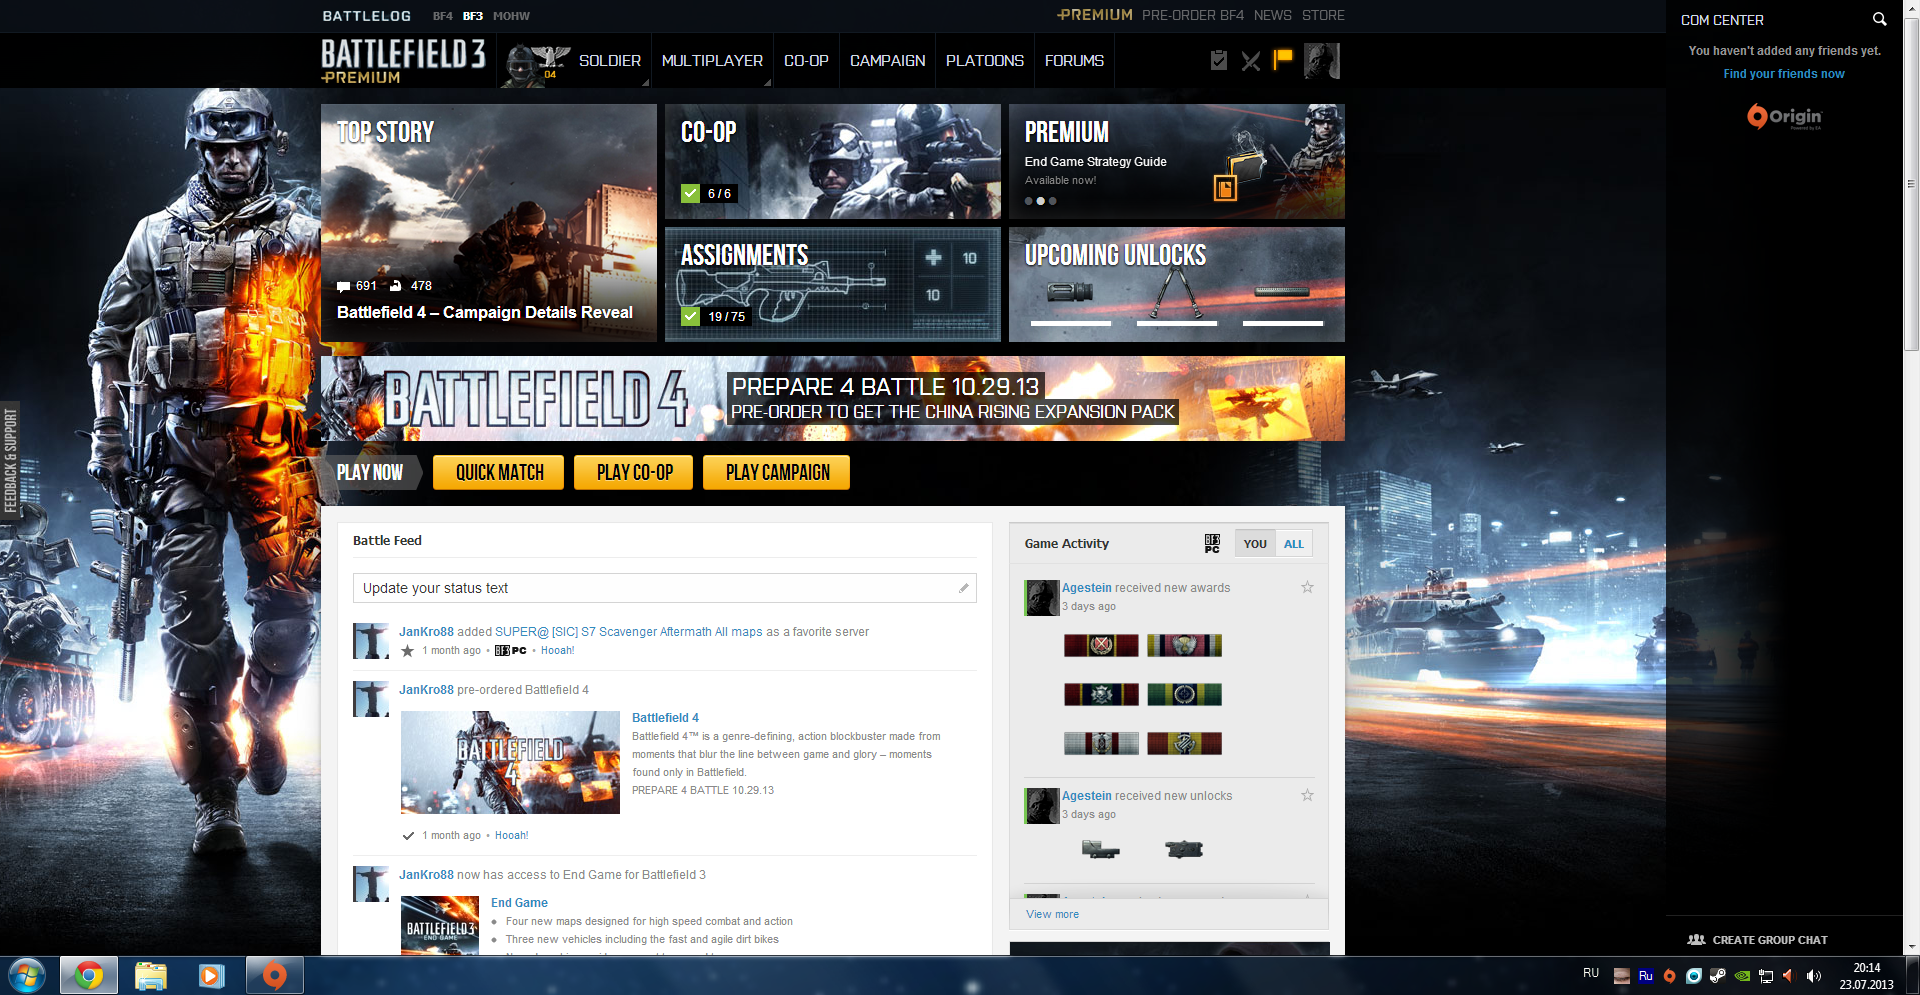Open the Windows Start button
The height and width of the screenshot is (995, 1920).
pyautogui.click(x=27, y=975)
